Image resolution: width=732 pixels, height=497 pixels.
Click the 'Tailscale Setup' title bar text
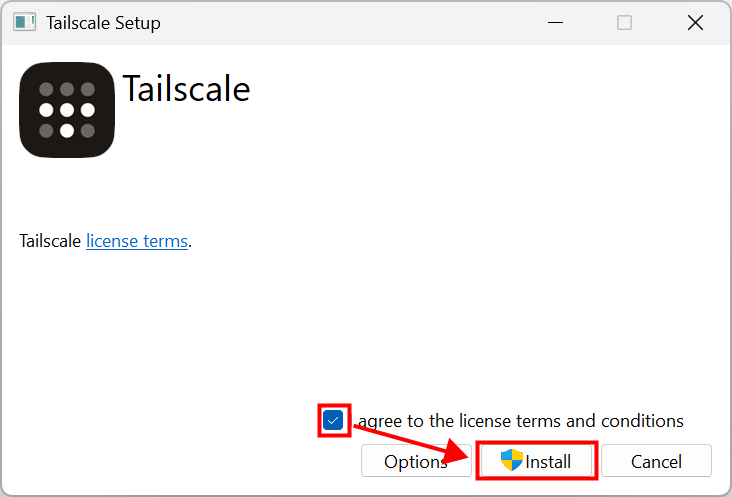click(103, 22)
